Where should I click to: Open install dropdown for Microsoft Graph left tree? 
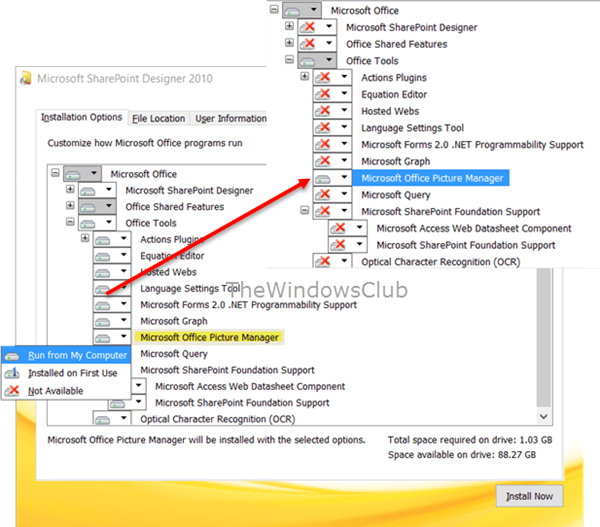(124, 320)
